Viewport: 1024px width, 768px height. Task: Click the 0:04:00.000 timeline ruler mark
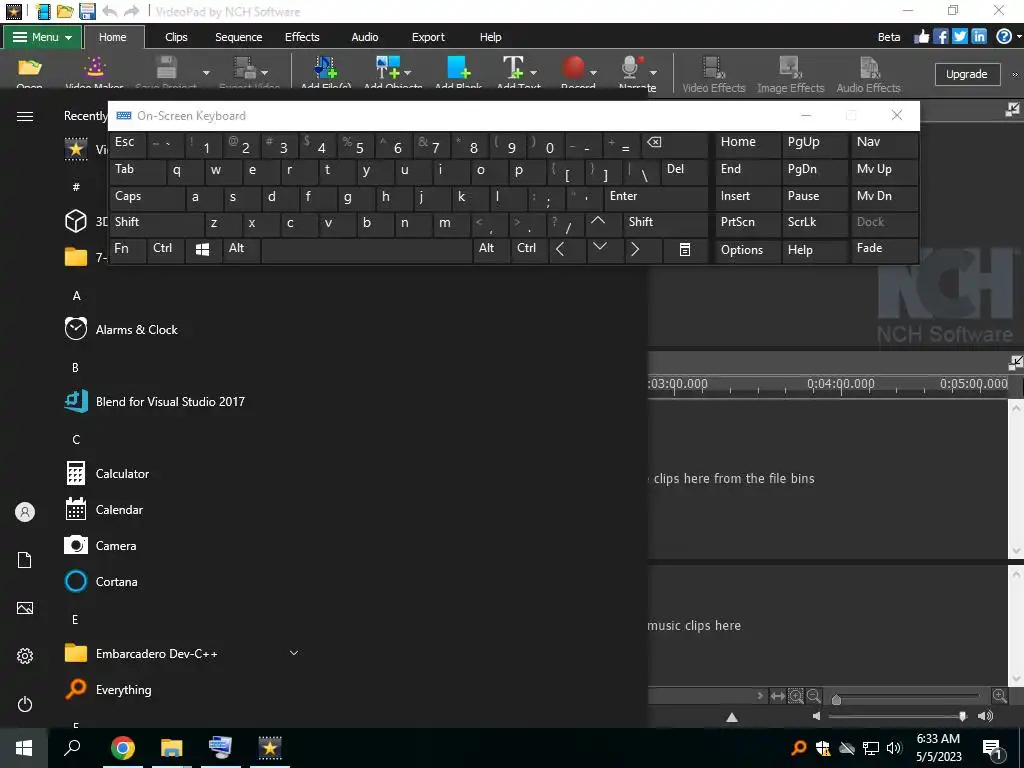[840, 383]
